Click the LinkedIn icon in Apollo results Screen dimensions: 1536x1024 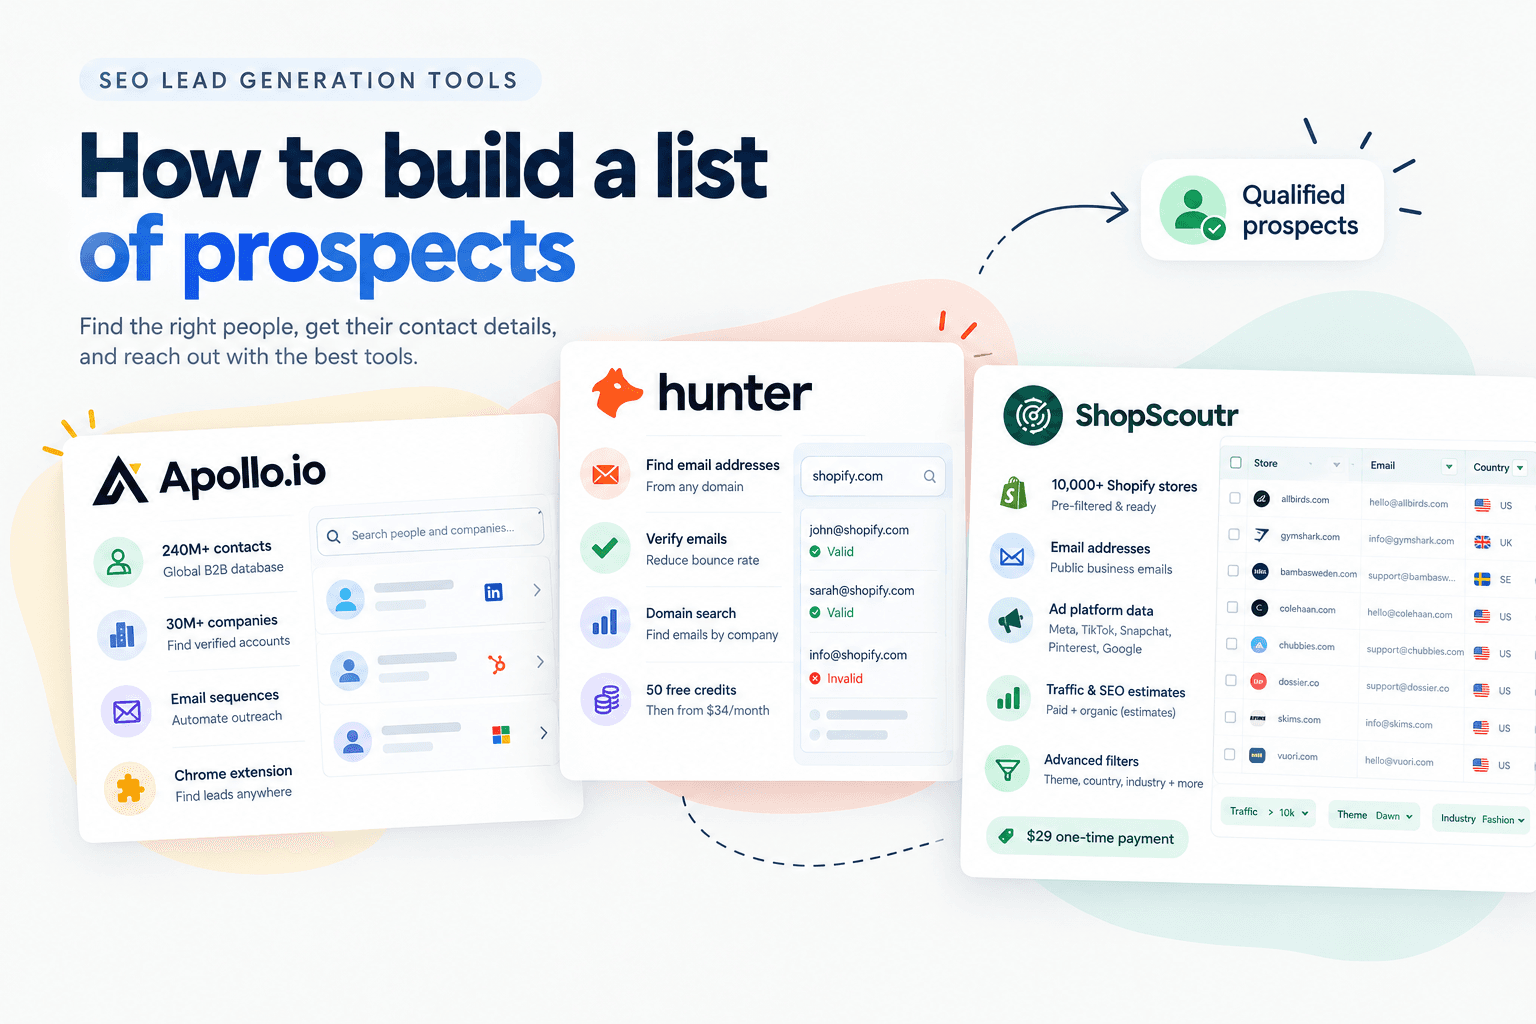[493, 592]
